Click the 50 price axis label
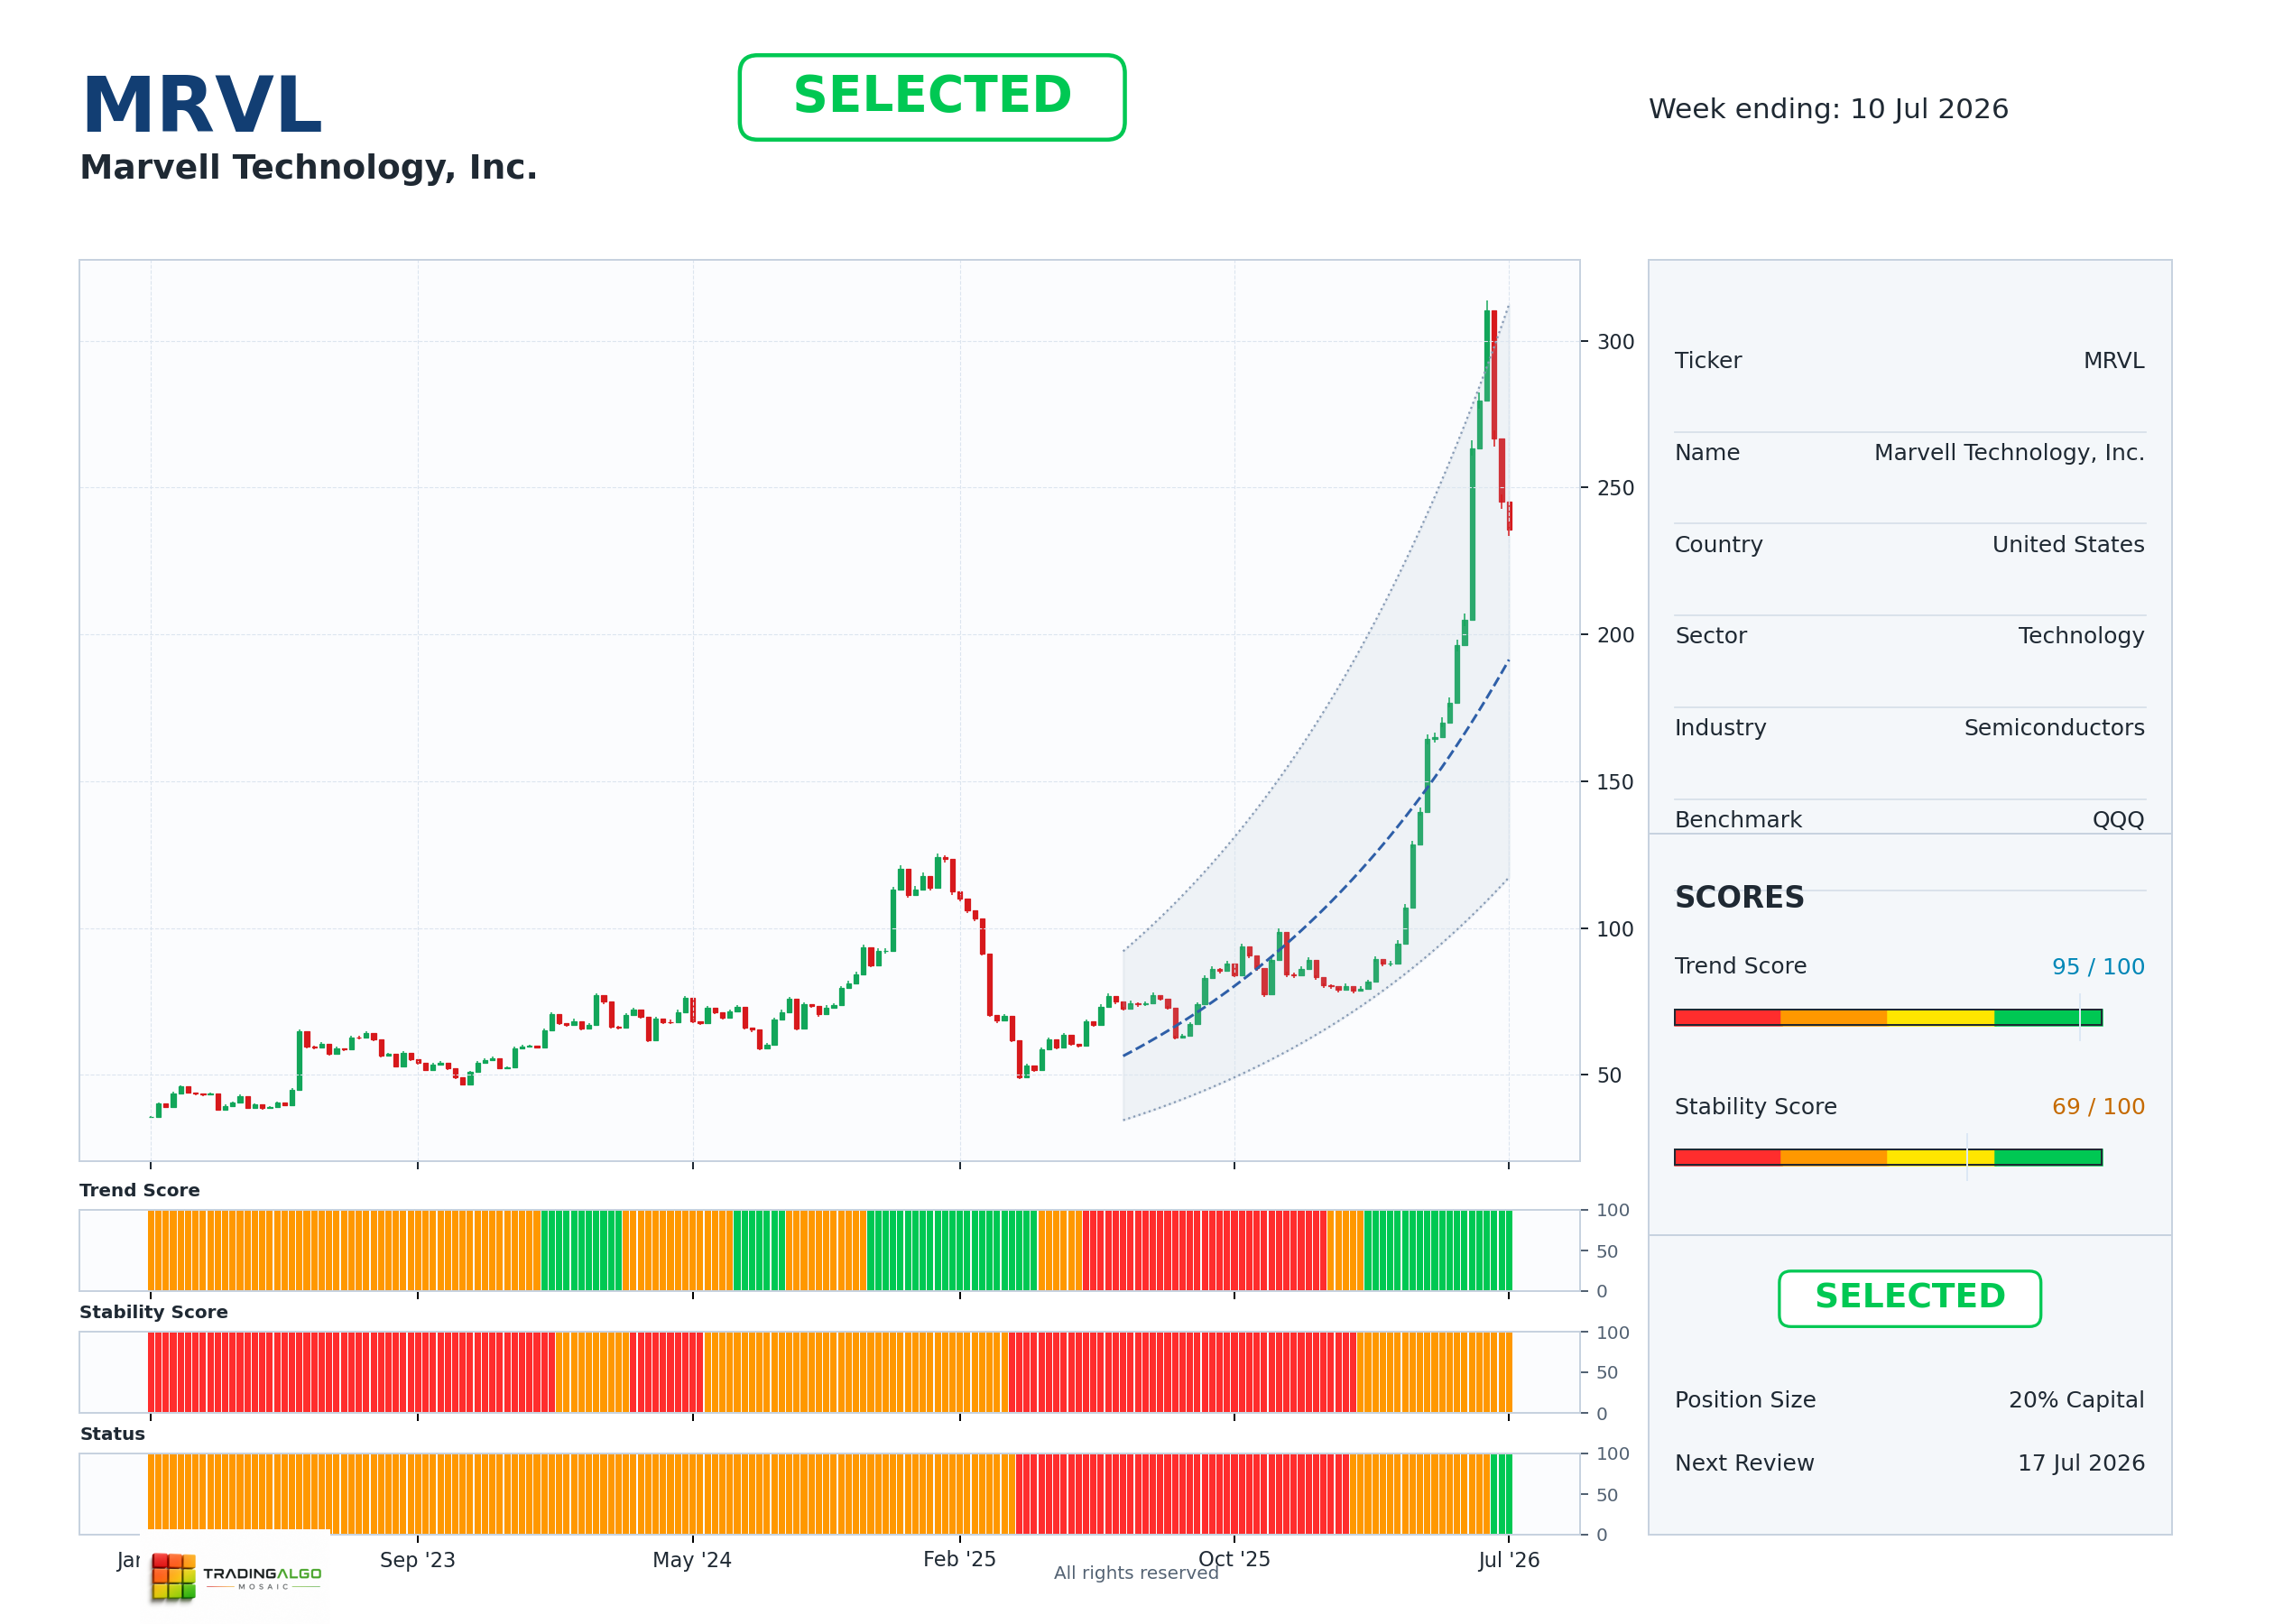The width and height of the screenshot is (2274, 1624). point(1609,1075)
